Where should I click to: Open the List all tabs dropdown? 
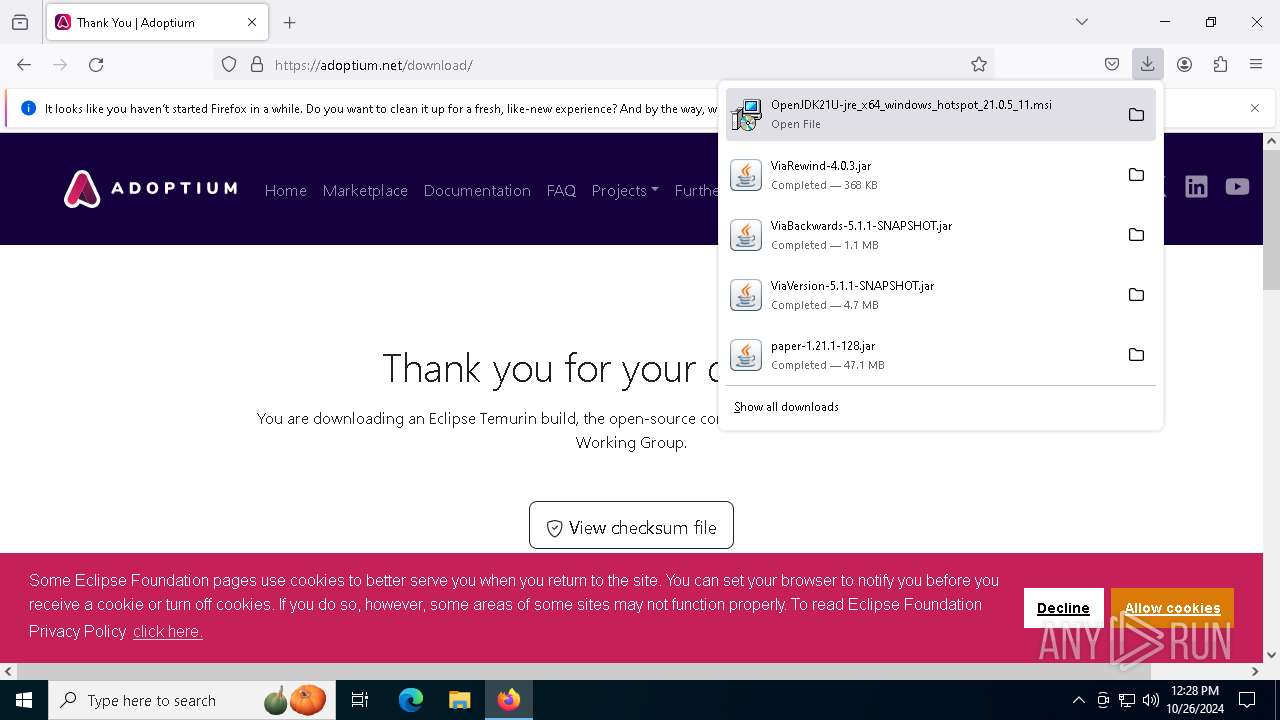pyautogui.click(x=1082, y=22)
